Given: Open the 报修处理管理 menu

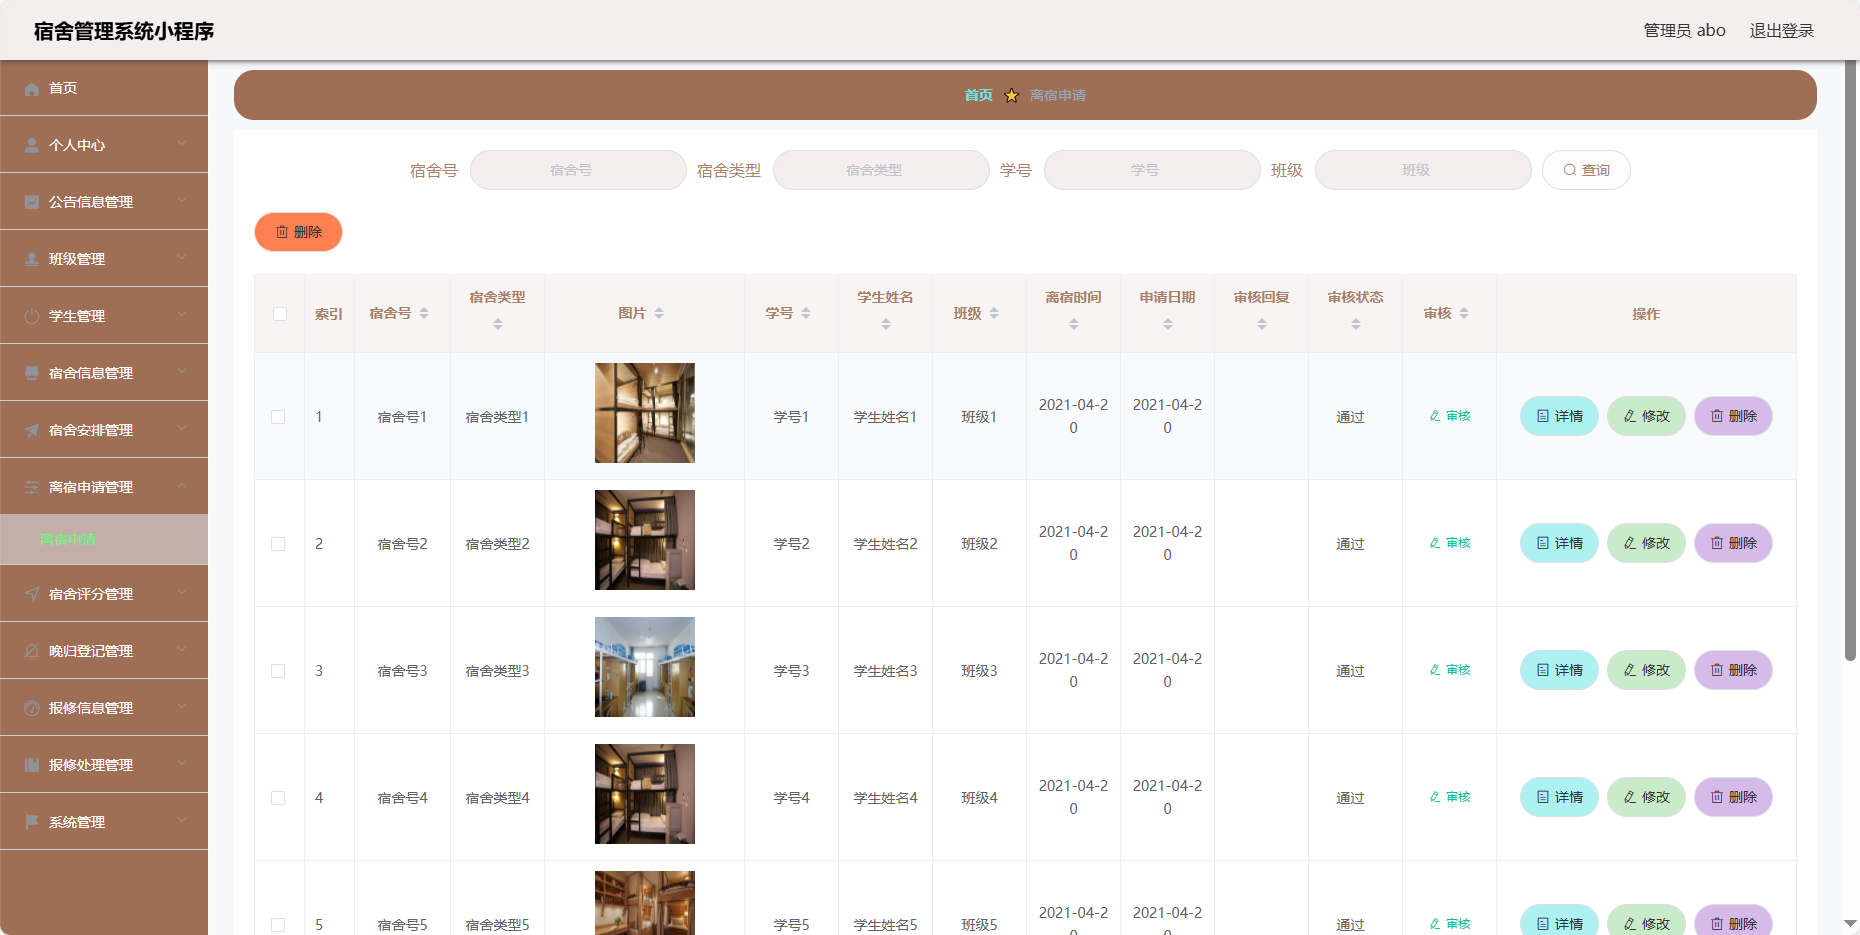Looking at the screenshot, I should 104,765.
